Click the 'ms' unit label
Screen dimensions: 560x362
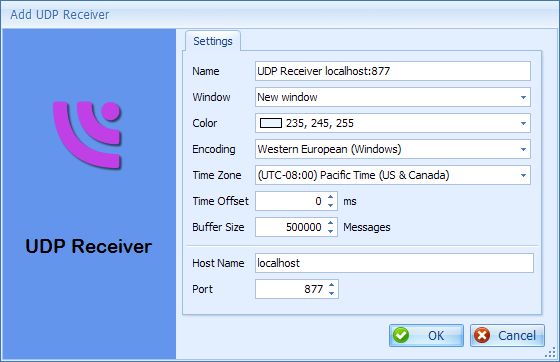pyautogui.click(x=350, y=201)
